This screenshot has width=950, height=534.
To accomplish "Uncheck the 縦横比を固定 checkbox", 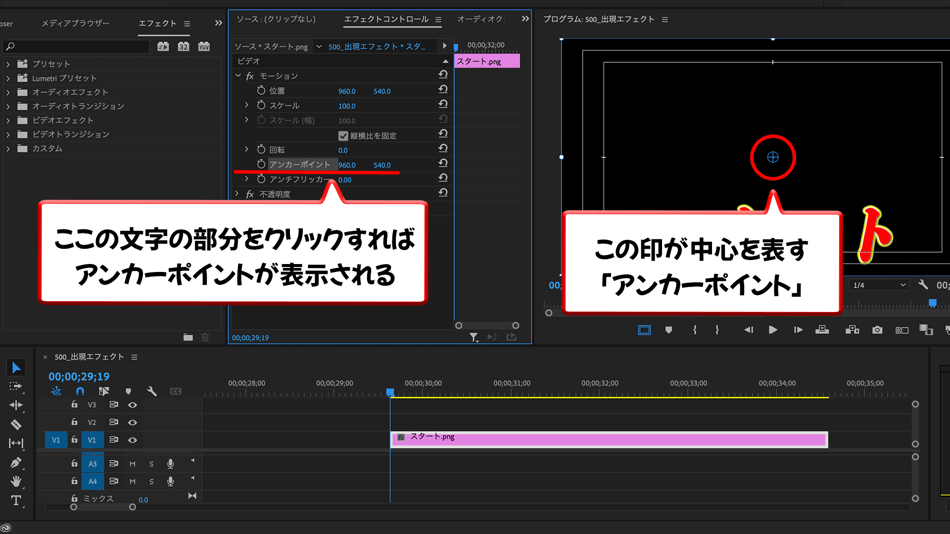I will [x=343, y=136].
